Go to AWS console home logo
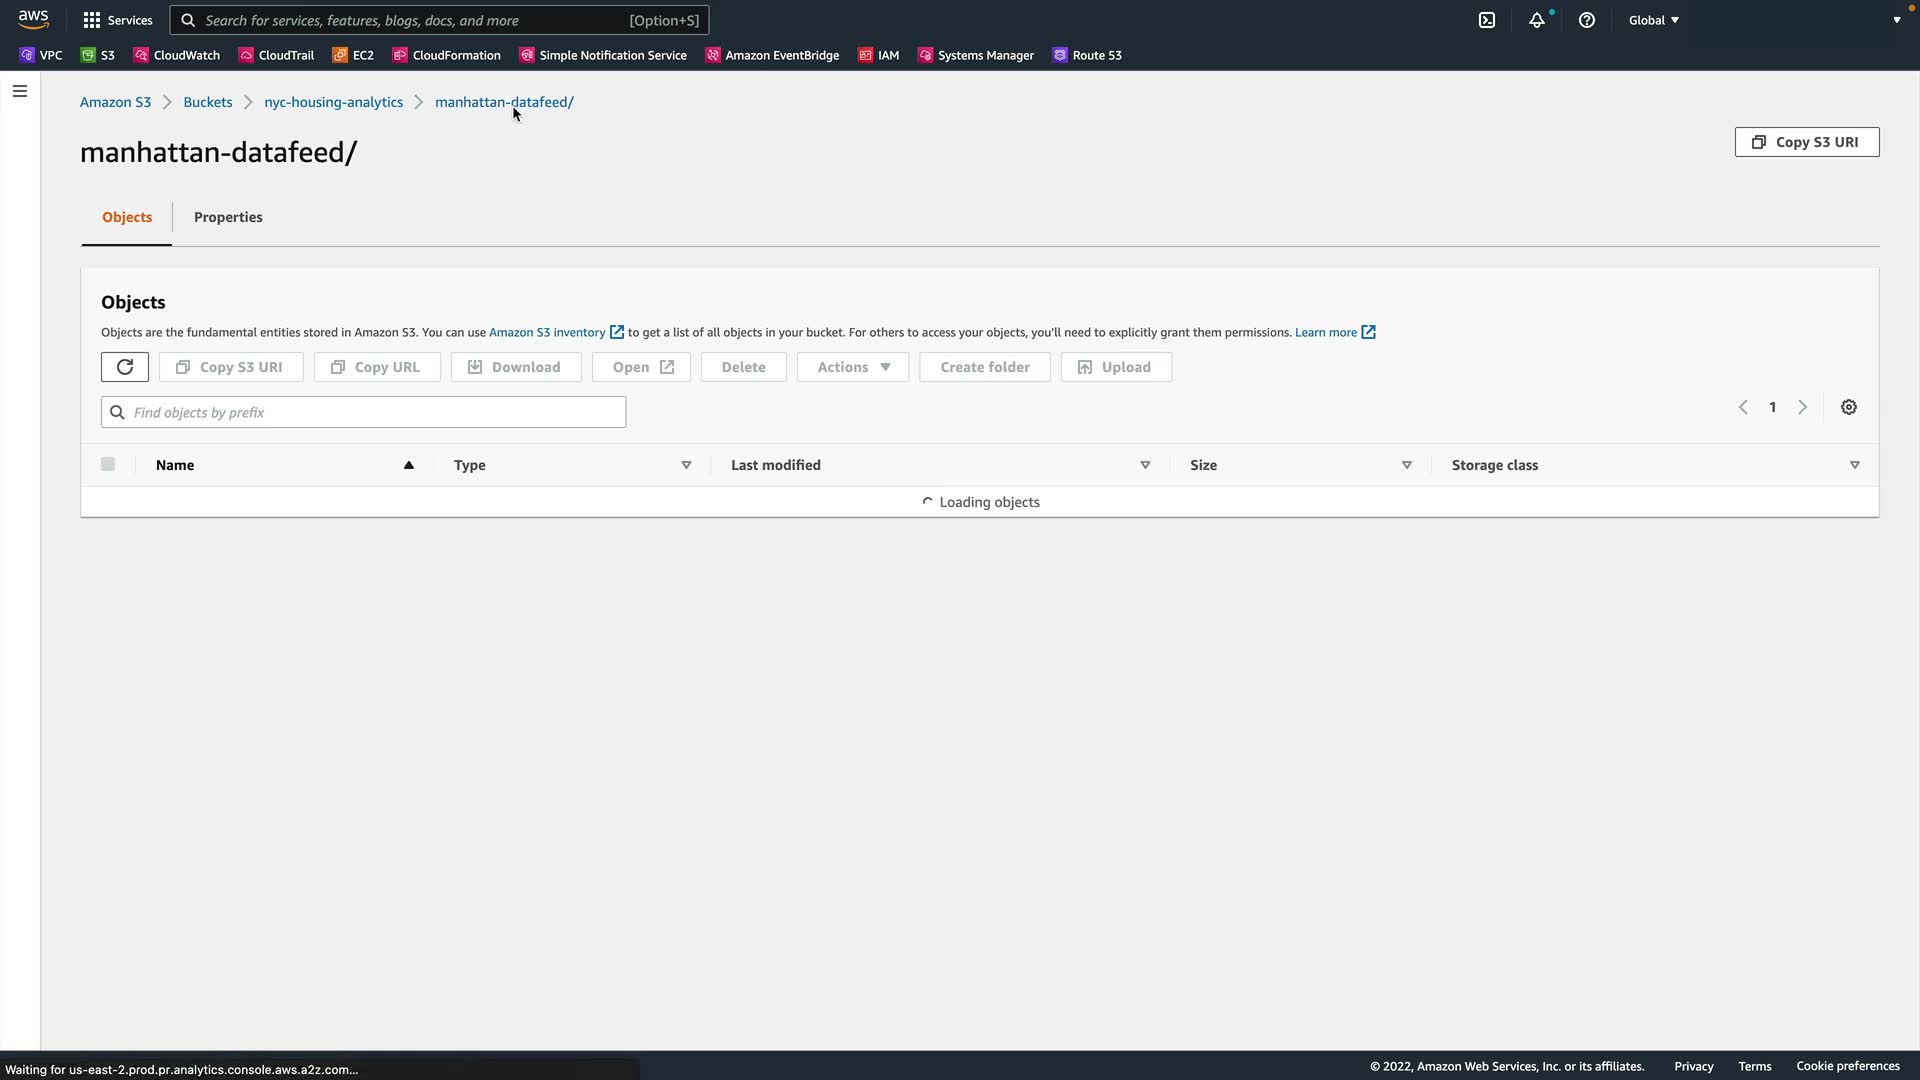The height and width of the screenshot is (1080, 1920). click(x=33, y=19)
